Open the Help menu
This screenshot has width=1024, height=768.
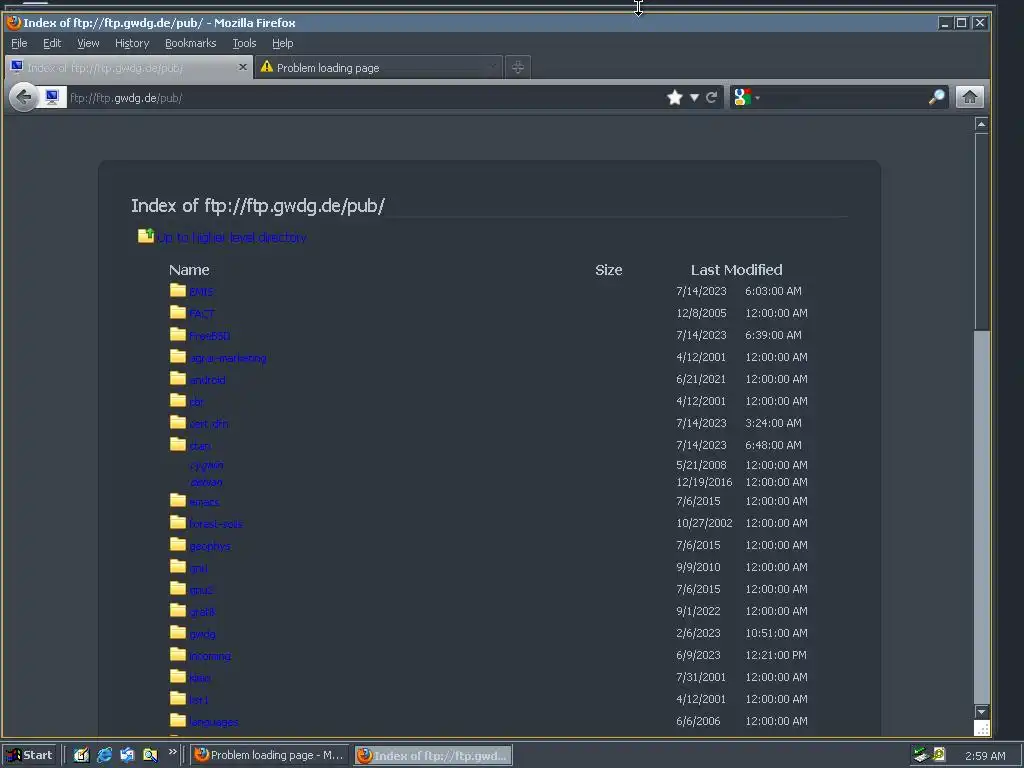click(282, 43)
